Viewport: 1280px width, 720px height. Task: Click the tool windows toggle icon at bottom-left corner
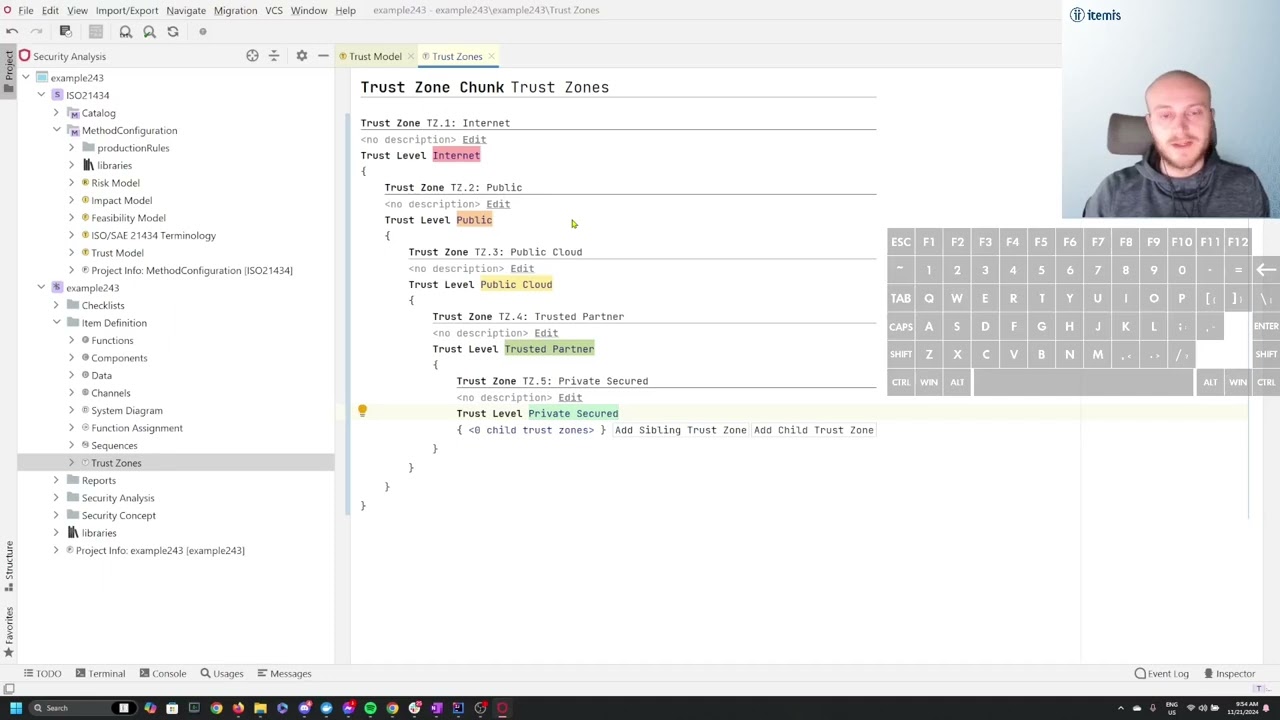coord(8,688)
